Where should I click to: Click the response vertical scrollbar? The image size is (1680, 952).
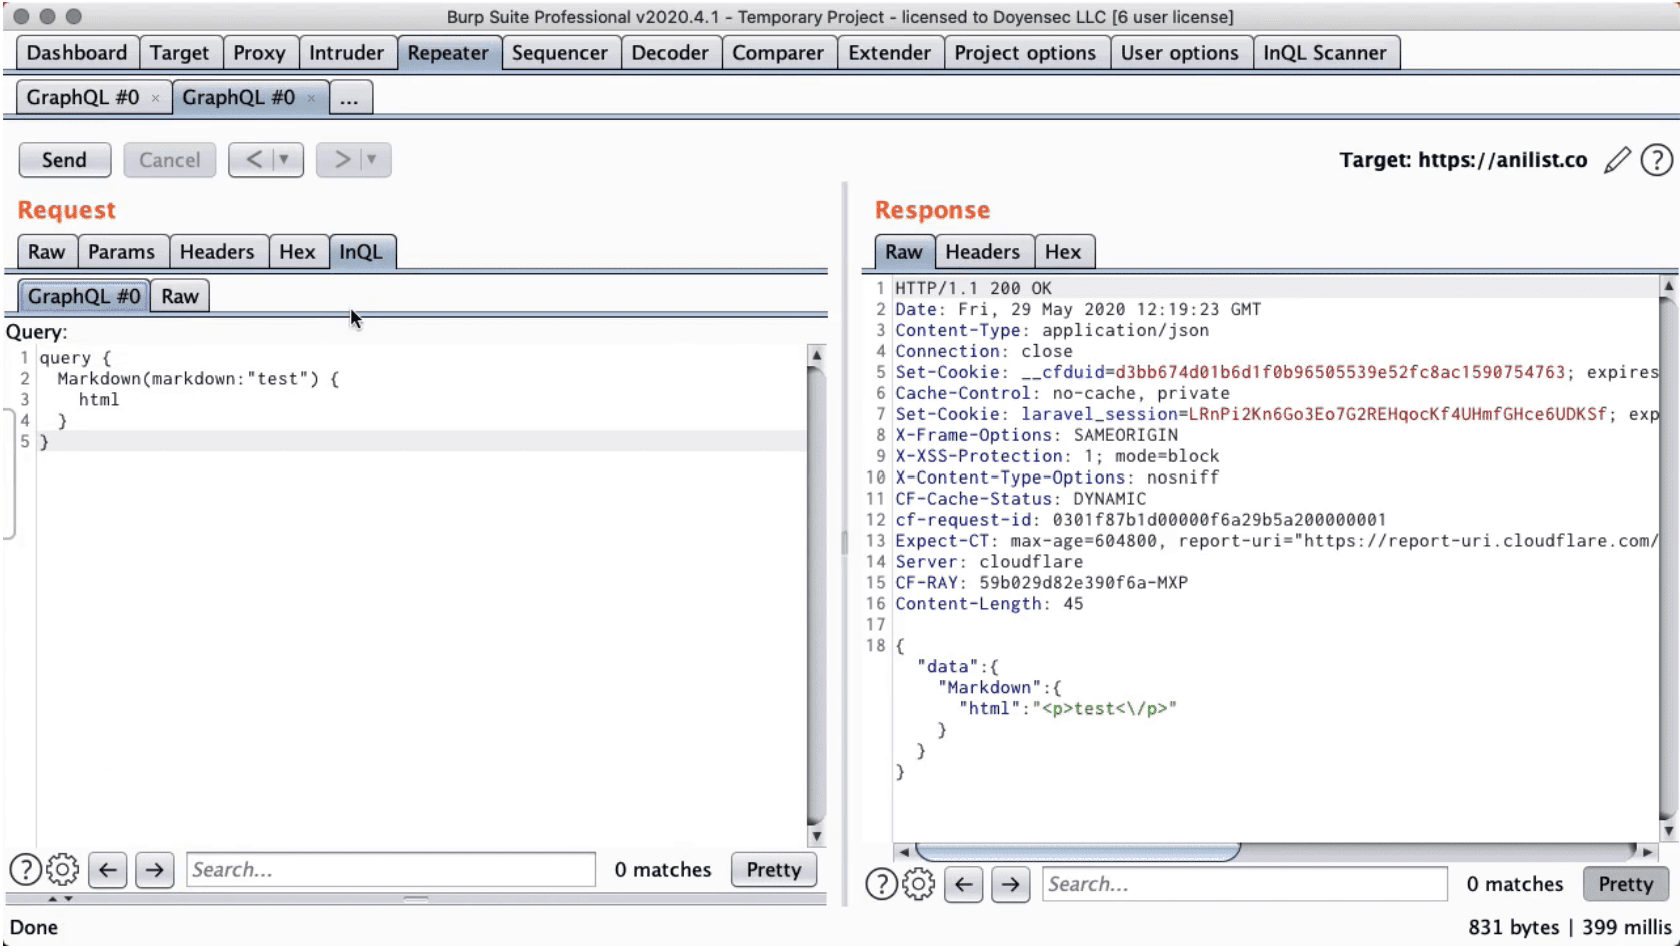(1668, 556)
